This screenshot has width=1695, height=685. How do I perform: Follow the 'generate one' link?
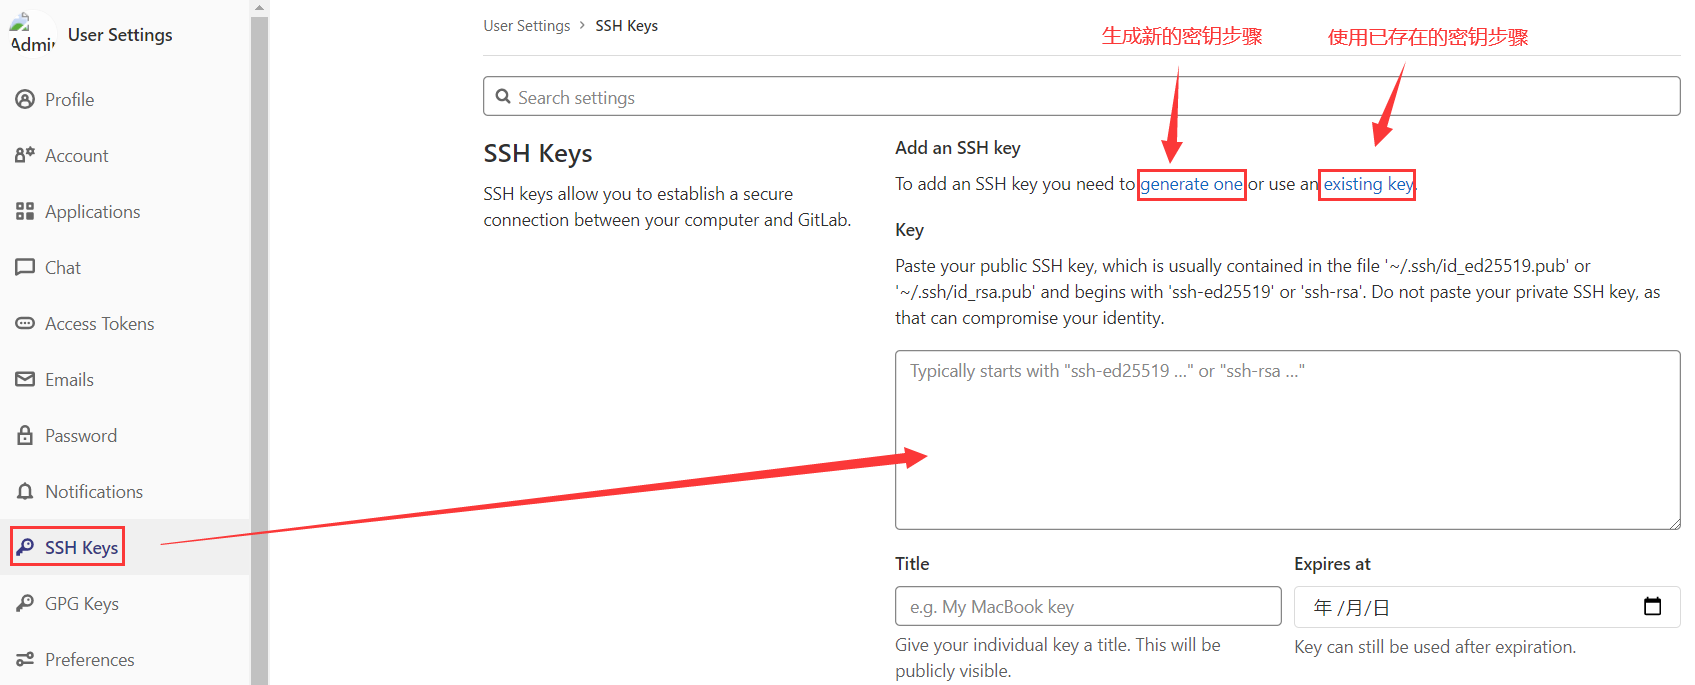point(1191,184)
